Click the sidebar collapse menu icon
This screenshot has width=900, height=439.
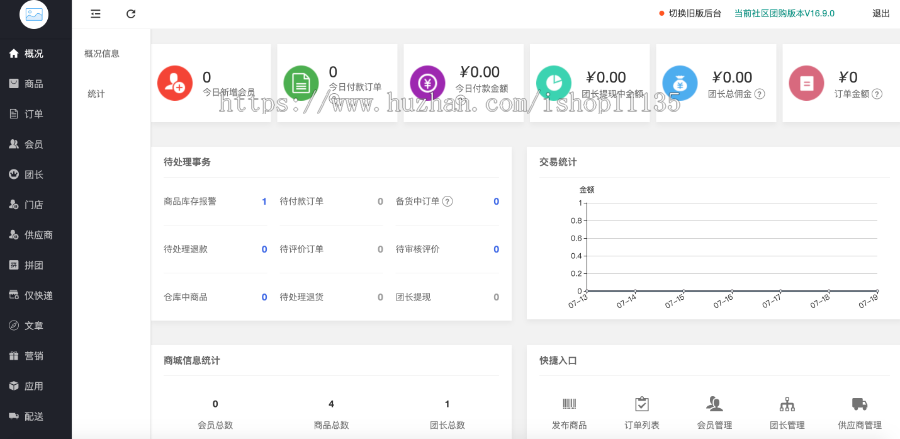click(95, 14)
